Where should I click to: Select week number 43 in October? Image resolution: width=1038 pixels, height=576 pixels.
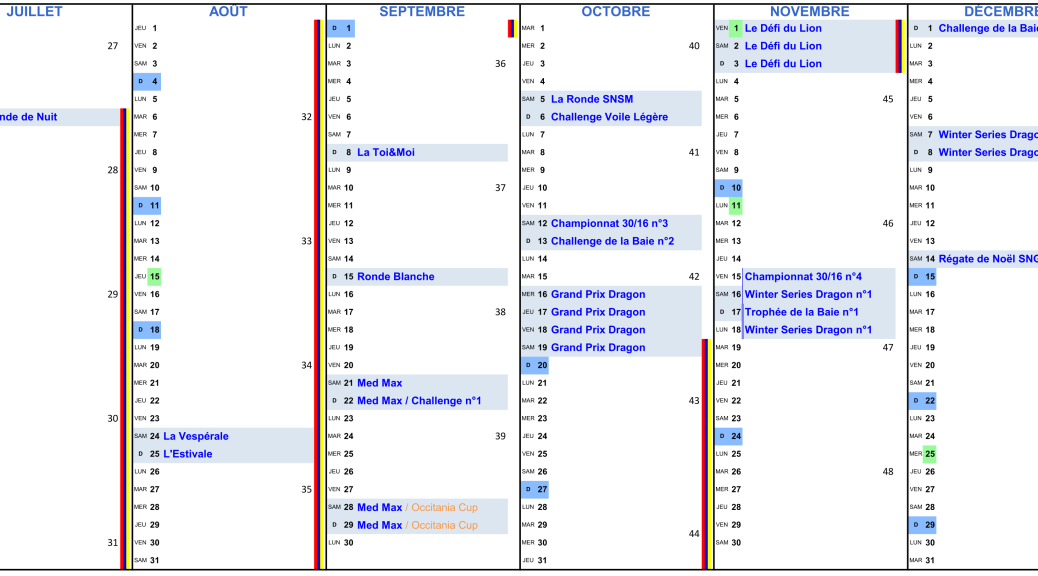click(694, 401)
